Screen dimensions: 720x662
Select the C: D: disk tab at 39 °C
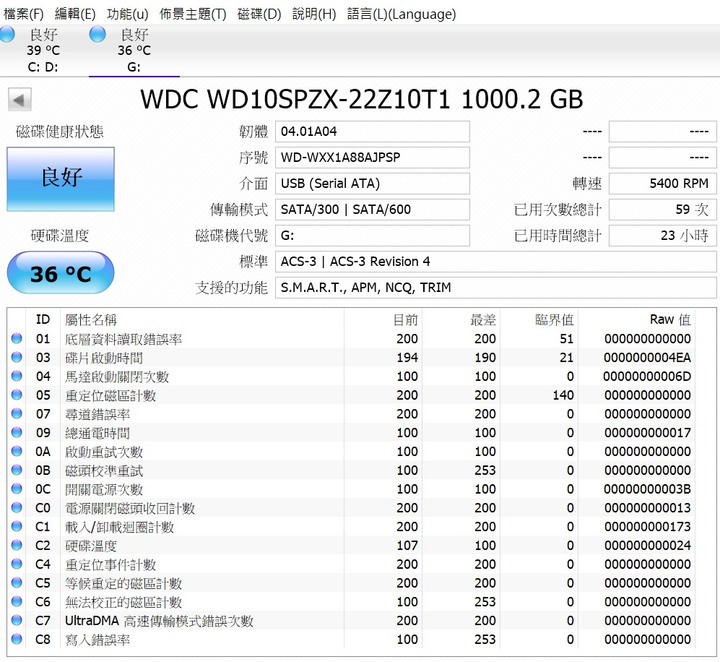(x=43, y=50)
